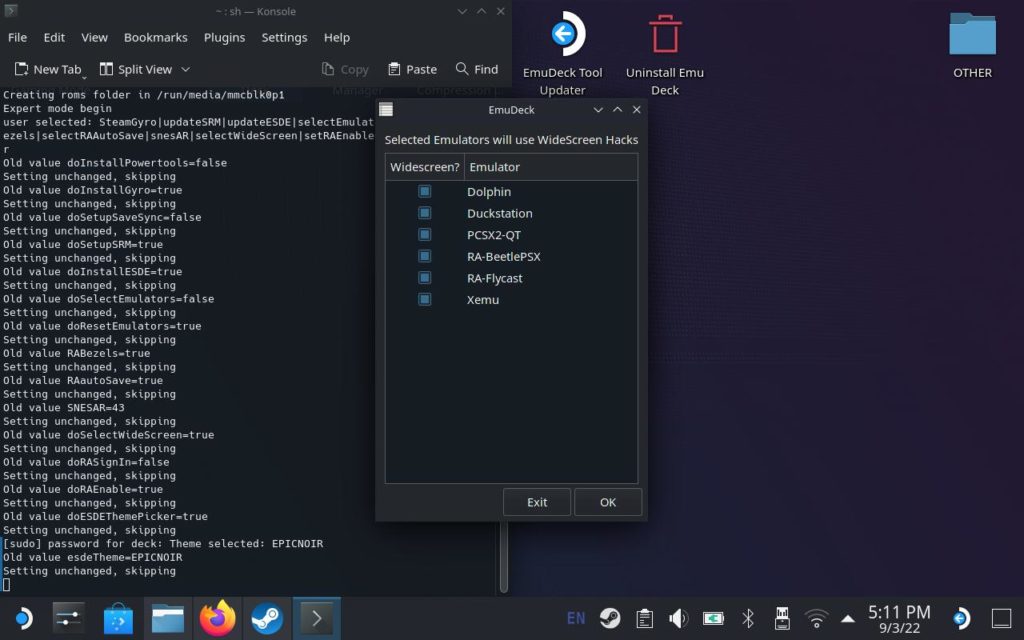
Task: Toggle the RA-Flycast widescreen checkbox
Action: tap(424, 278)
